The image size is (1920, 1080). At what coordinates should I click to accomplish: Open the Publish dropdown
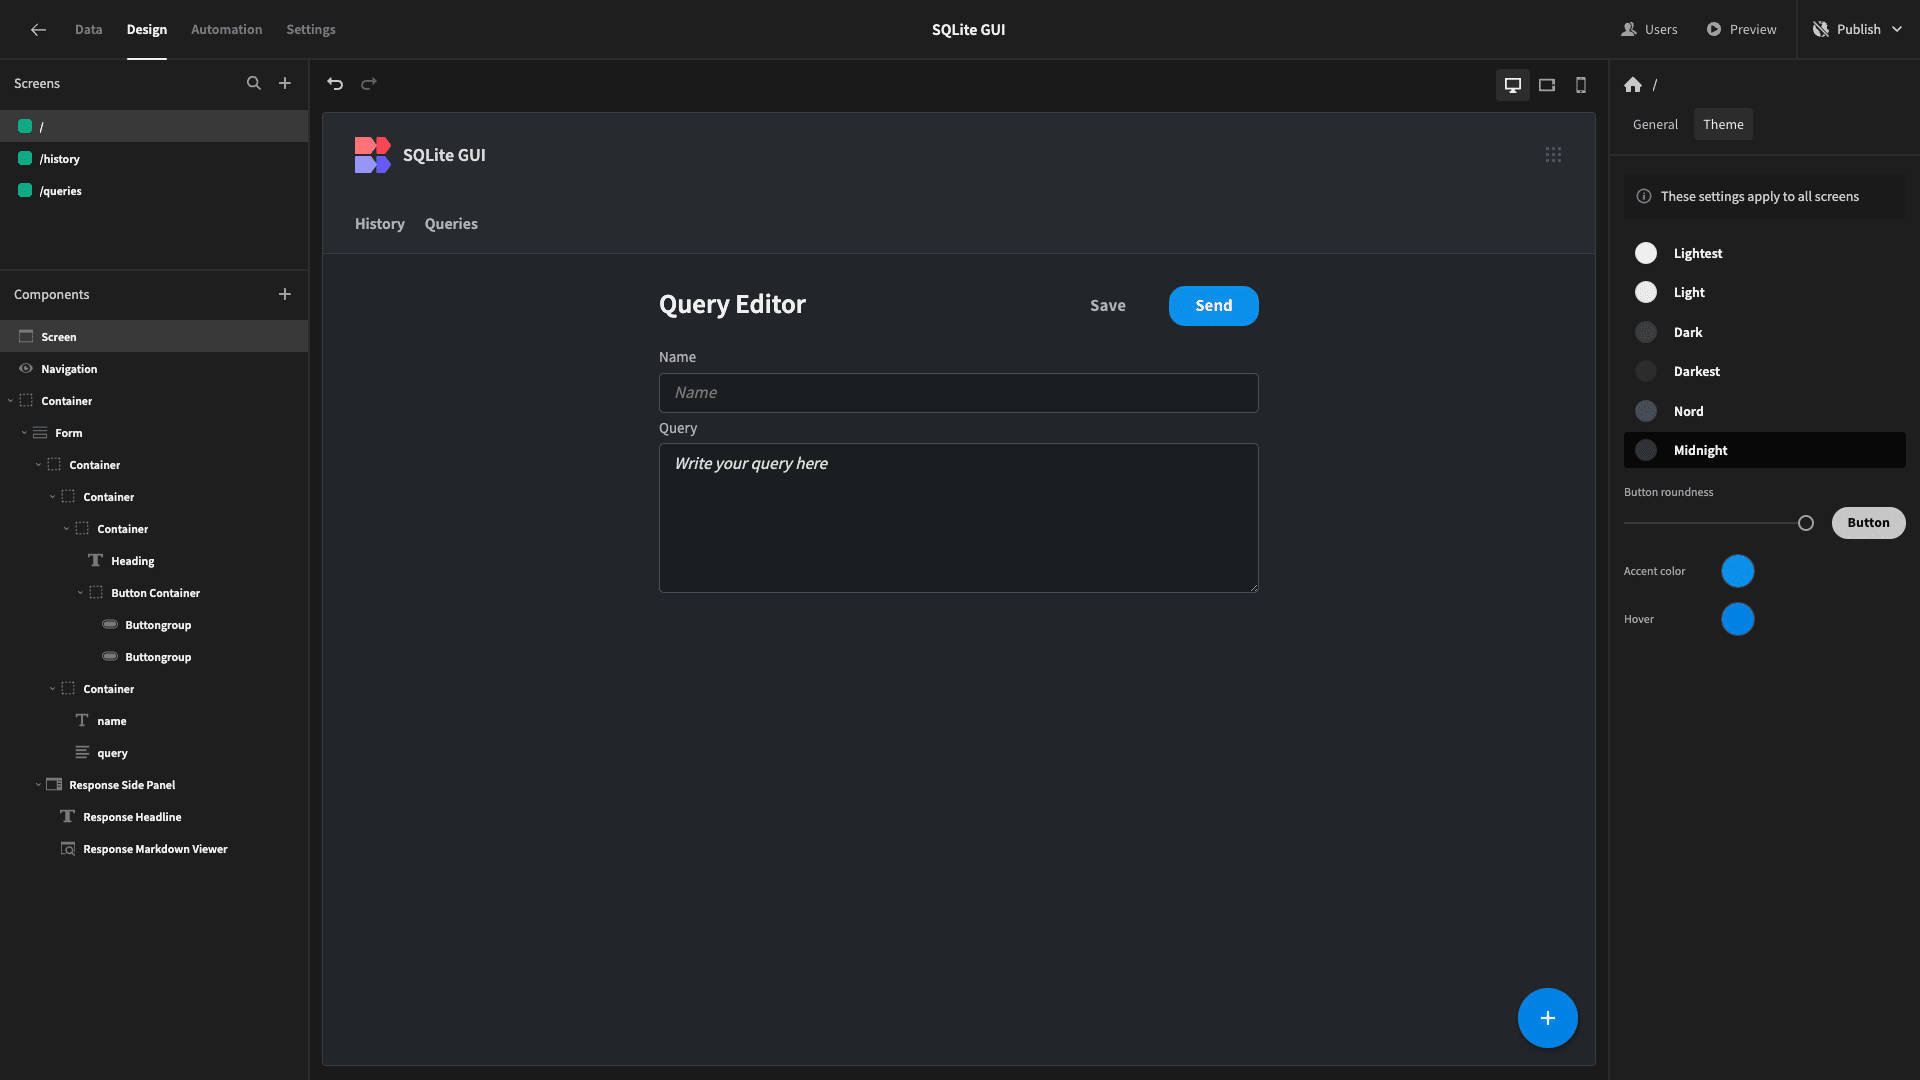(1858, 30)
